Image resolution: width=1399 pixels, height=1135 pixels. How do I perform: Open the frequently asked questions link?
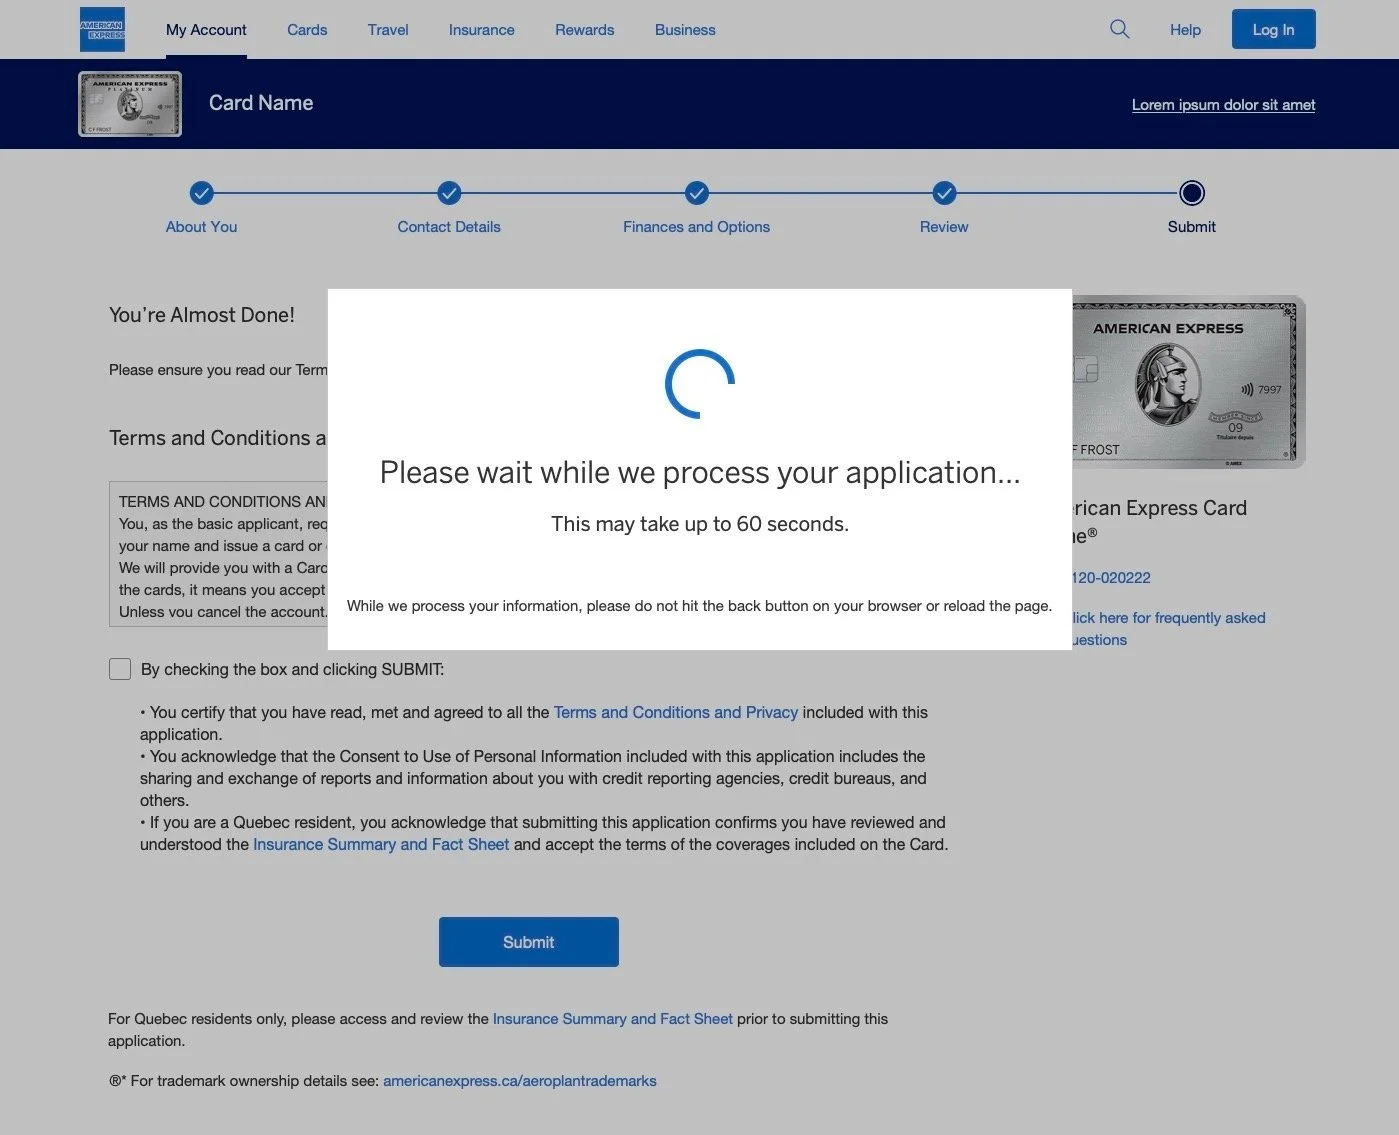[x=1168, y=629]
